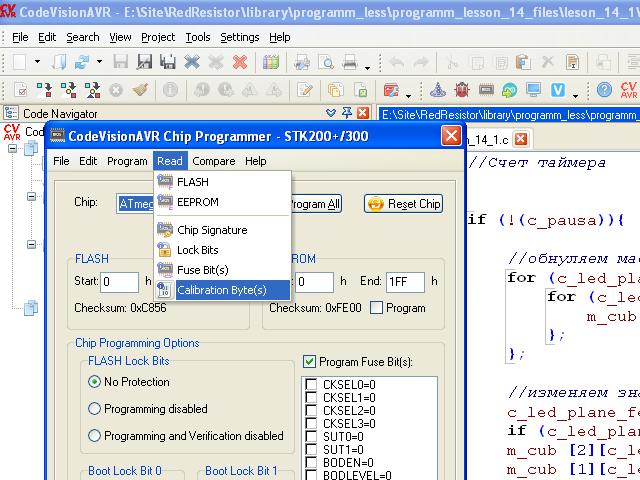Click the Save As floppy-with-pencil icon
The height and width of the screenshot is (480, 640).
point(144,62)
